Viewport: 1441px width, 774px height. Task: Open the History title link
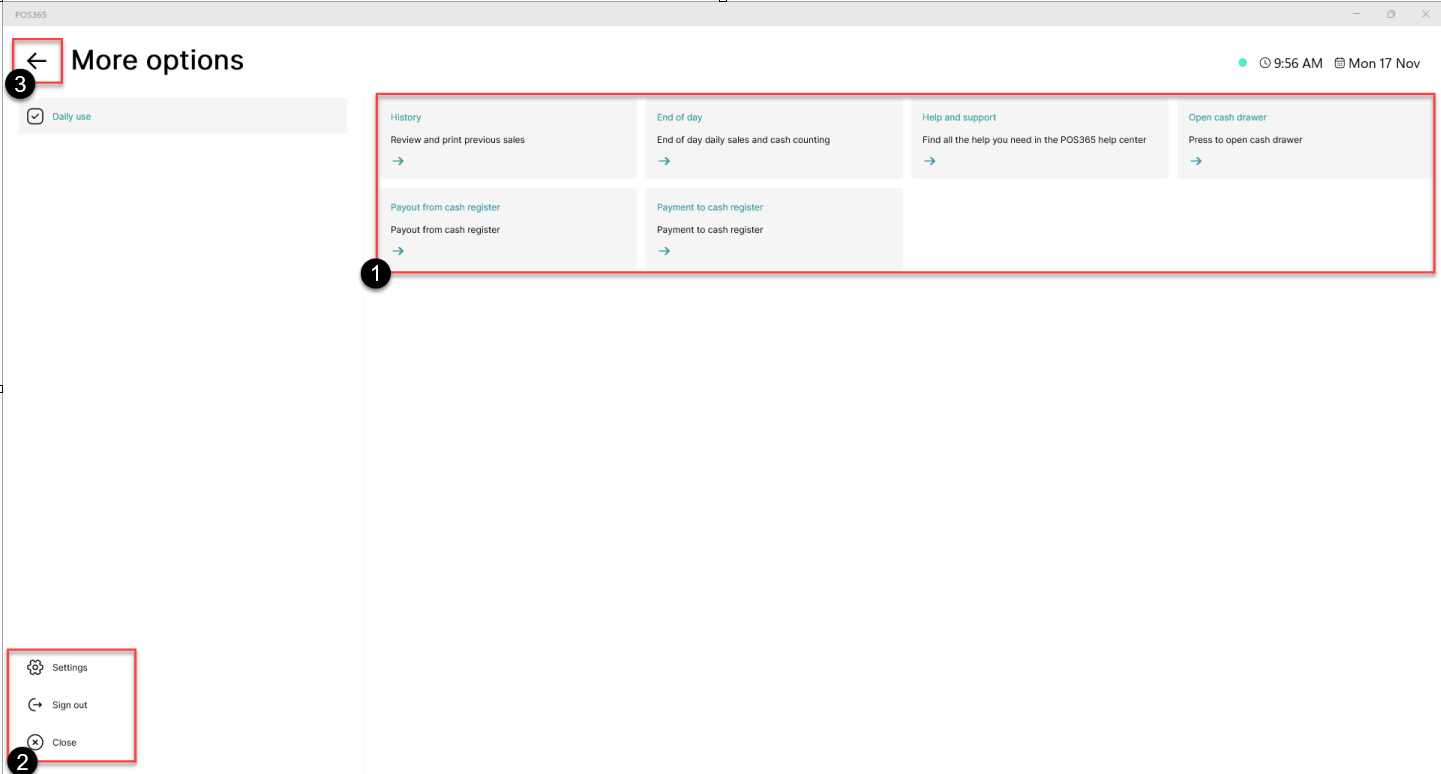tap(406, 117)
